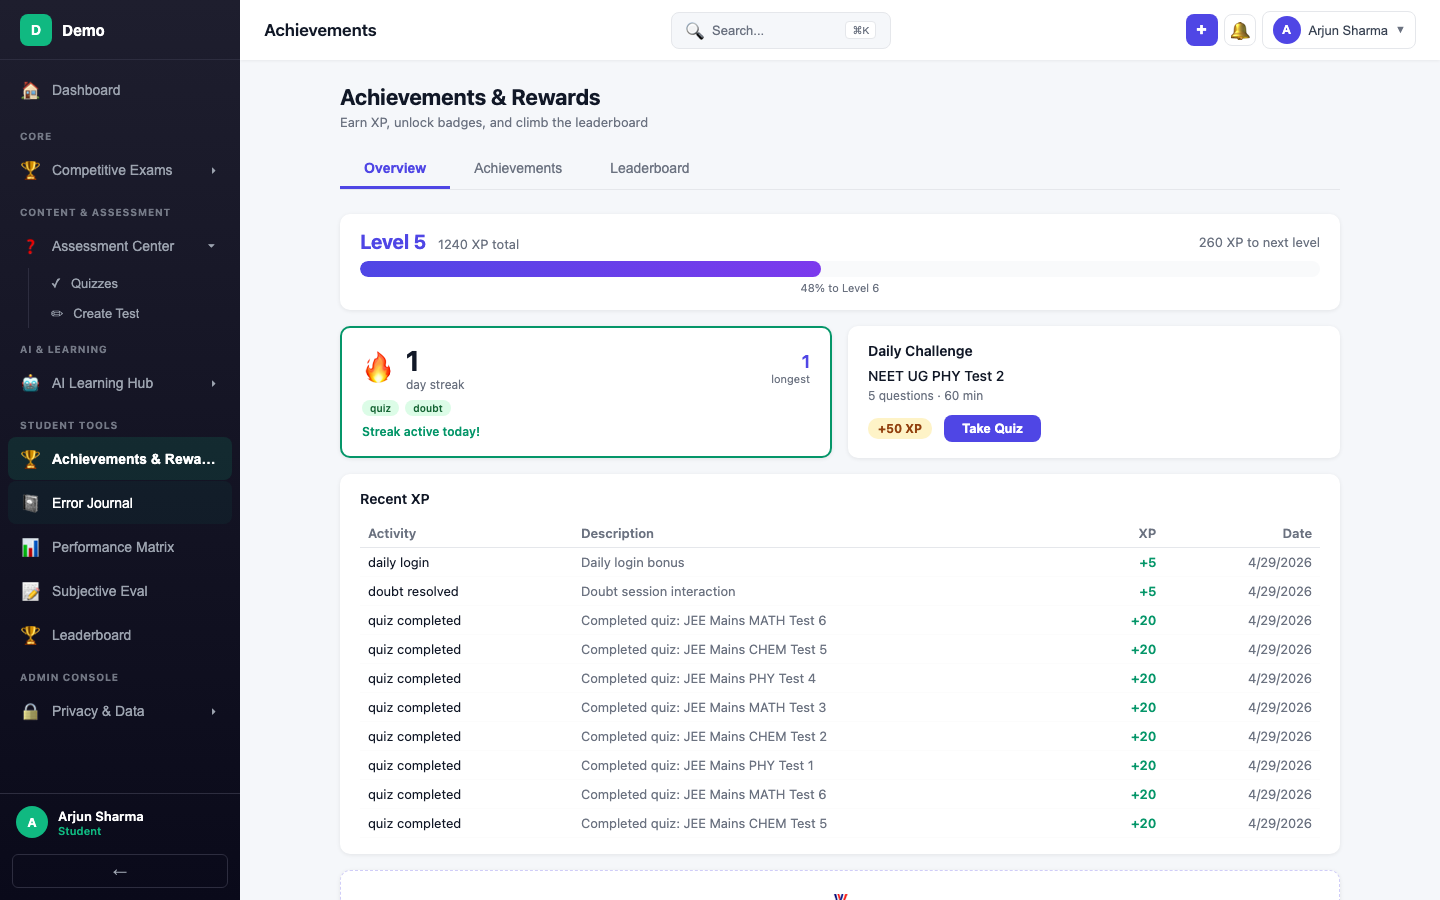Viewport: 1440px width, 900px height.
Task: Click the quiz streak tag
Action: coord(381,408)
